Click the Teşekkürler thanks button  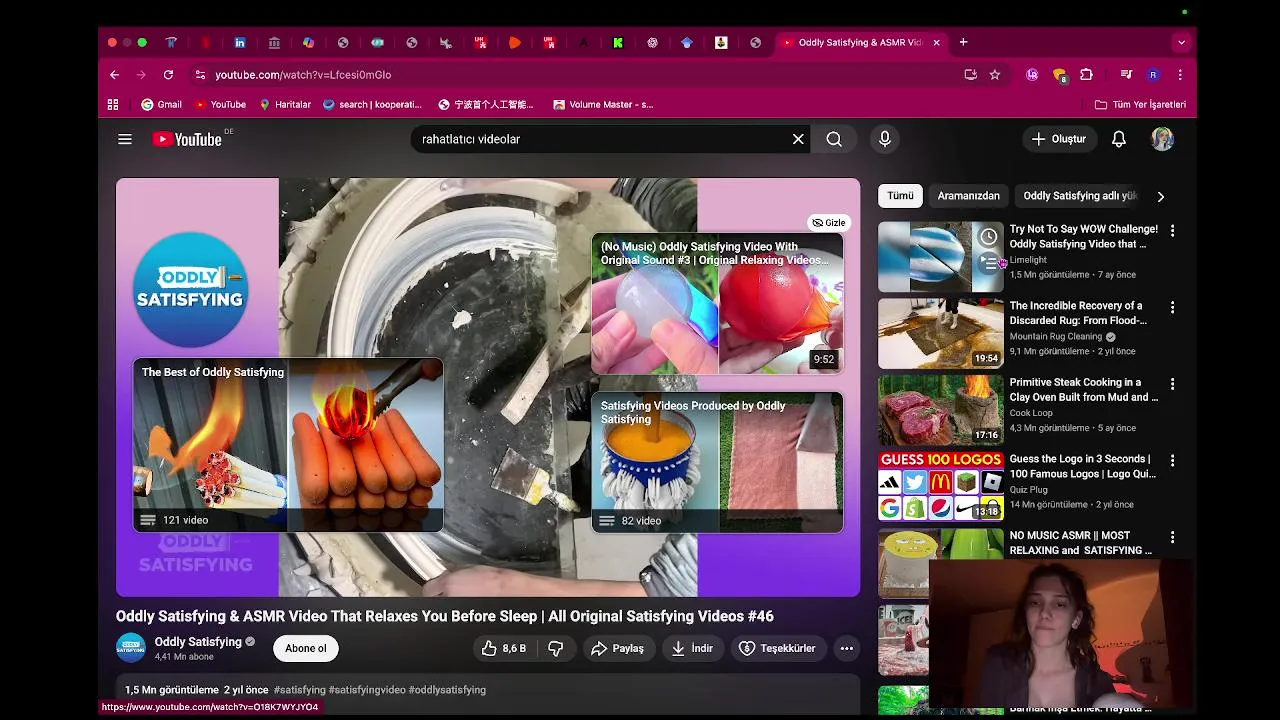coord(777,648)
